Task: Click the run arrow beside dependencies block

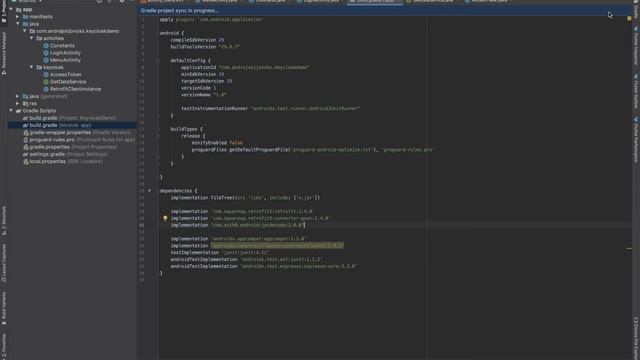Action: (x=150, y=191)
